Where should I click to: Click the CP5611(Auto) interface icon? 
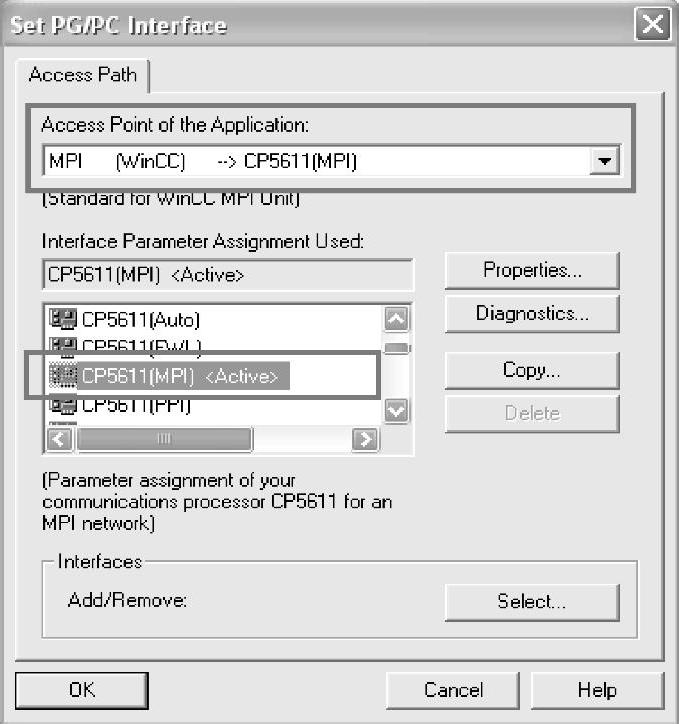pyautogui.click(x=64, y=320)
